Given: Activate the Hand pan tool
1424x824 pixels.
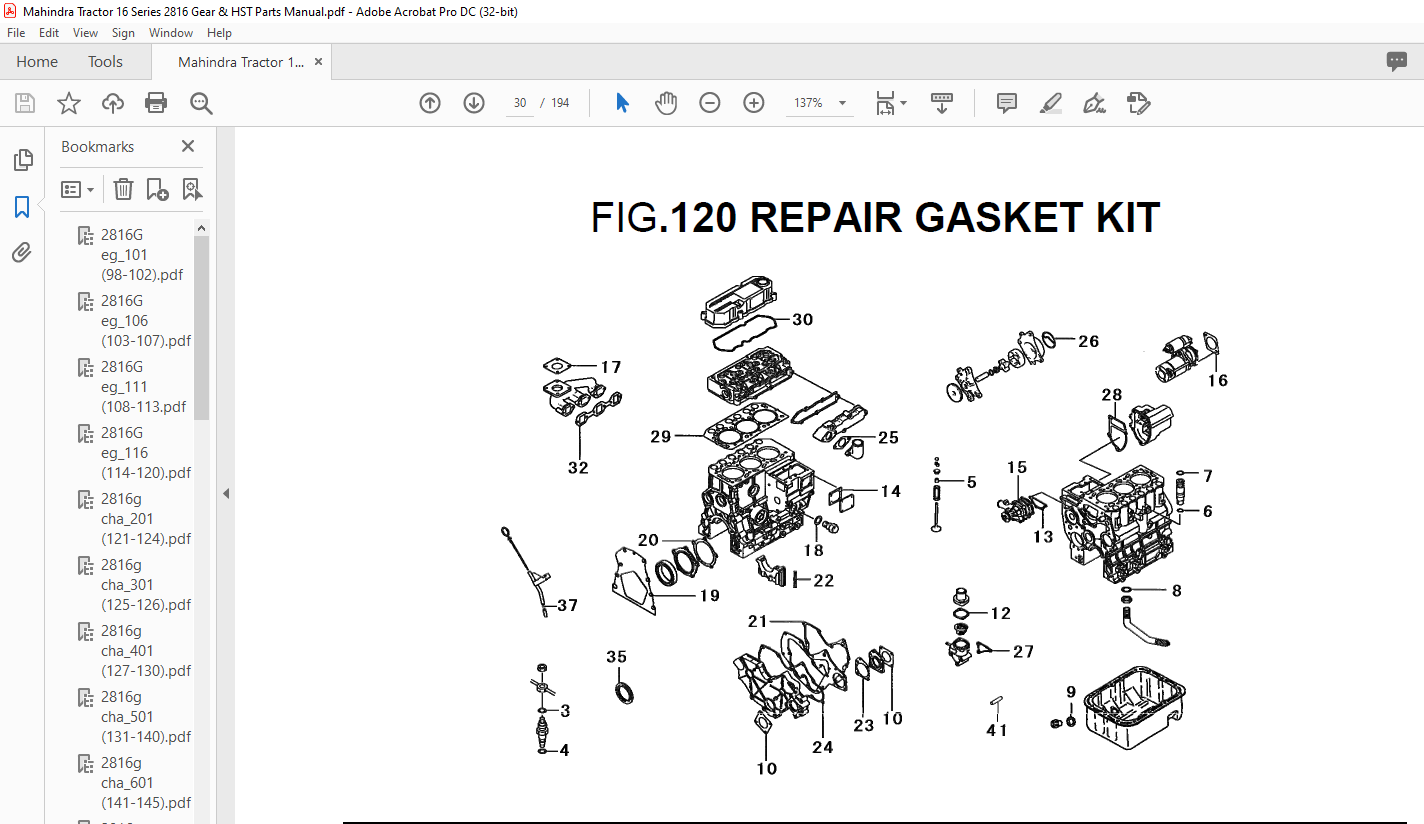Looking at the screenshot, I should click(666, 103).
